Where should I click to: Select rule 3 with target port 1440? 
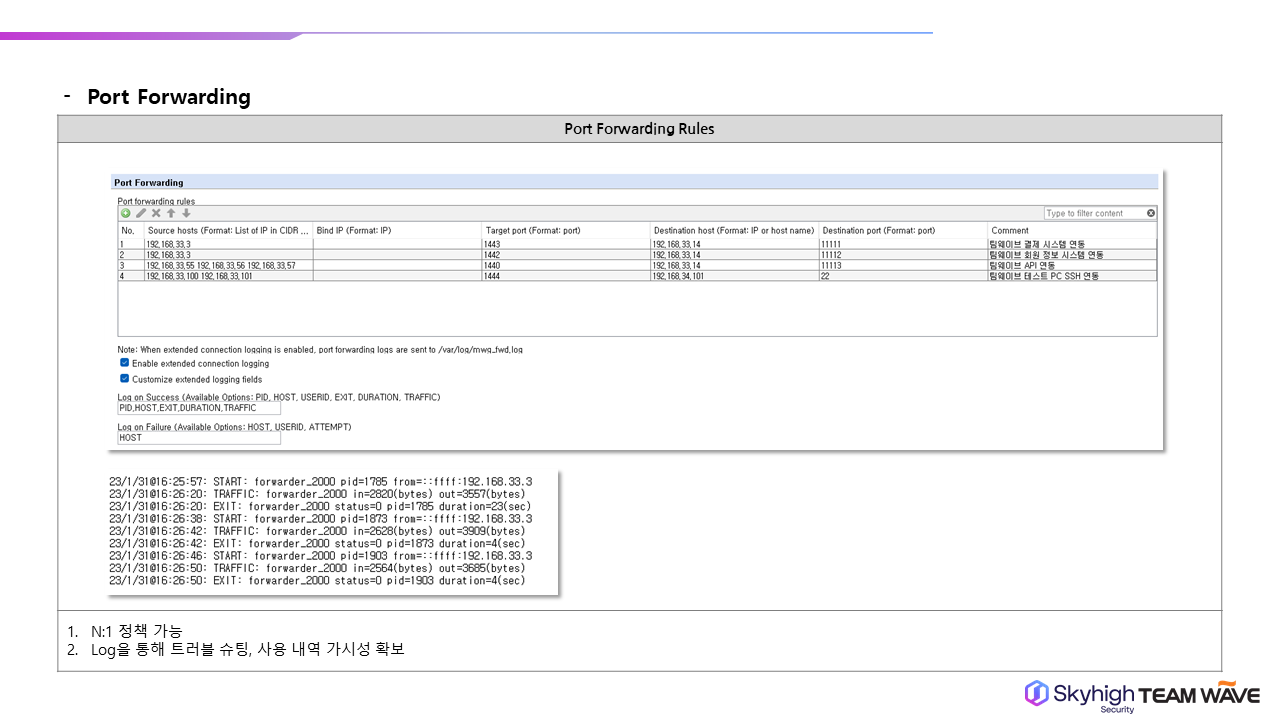coord(564,266)
